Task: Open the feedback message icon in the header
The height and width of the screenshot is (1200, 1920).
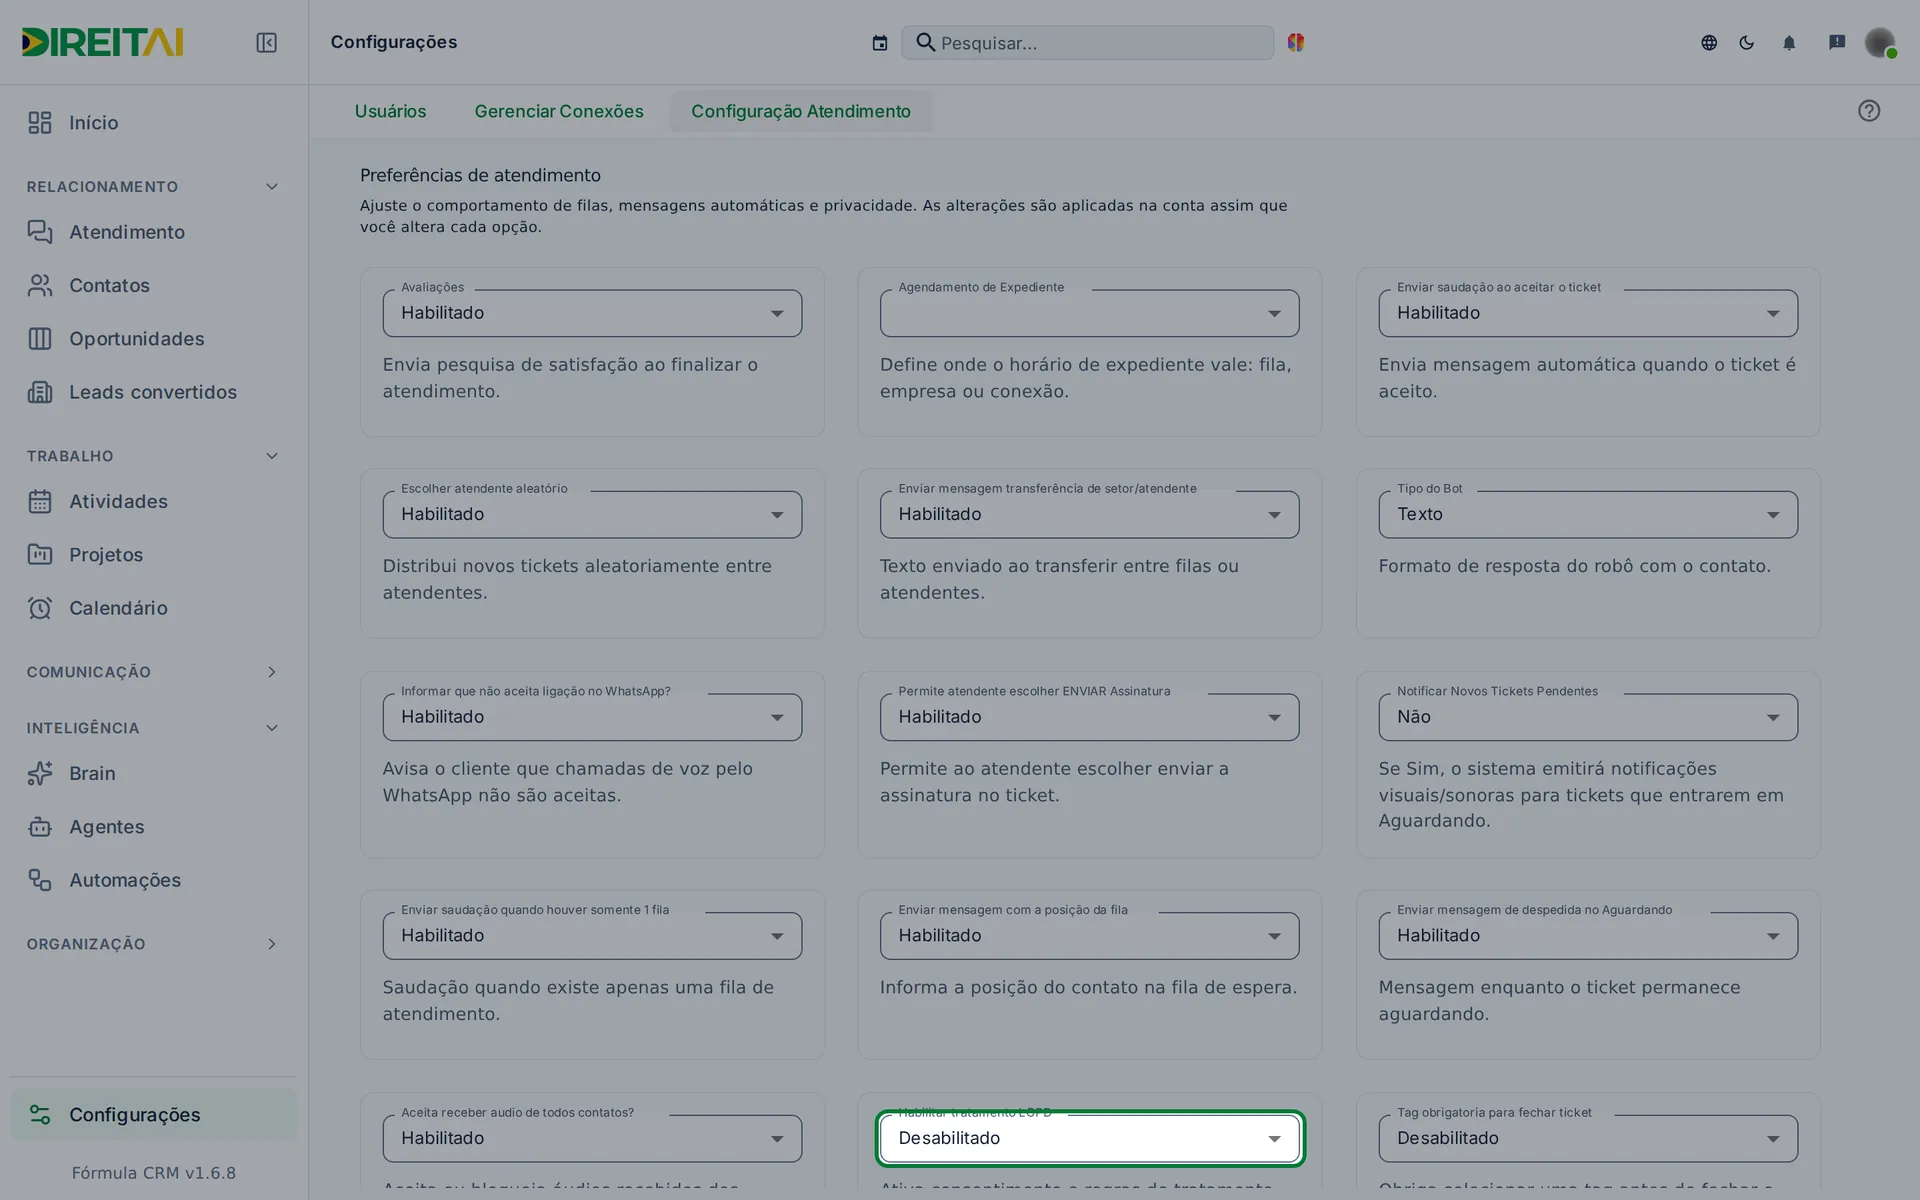Action: tap(1837, 42)
